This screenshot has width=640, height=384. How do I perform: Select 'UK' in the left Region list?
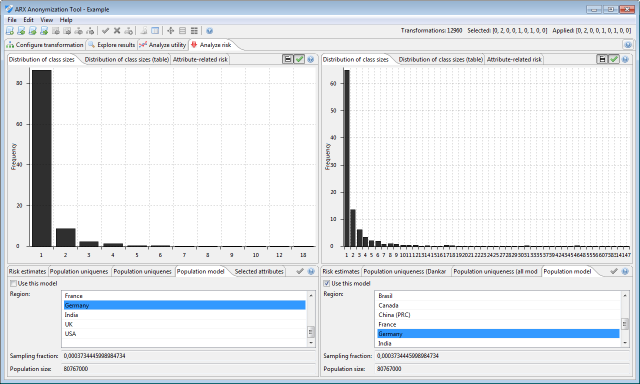tap(184, 324)
